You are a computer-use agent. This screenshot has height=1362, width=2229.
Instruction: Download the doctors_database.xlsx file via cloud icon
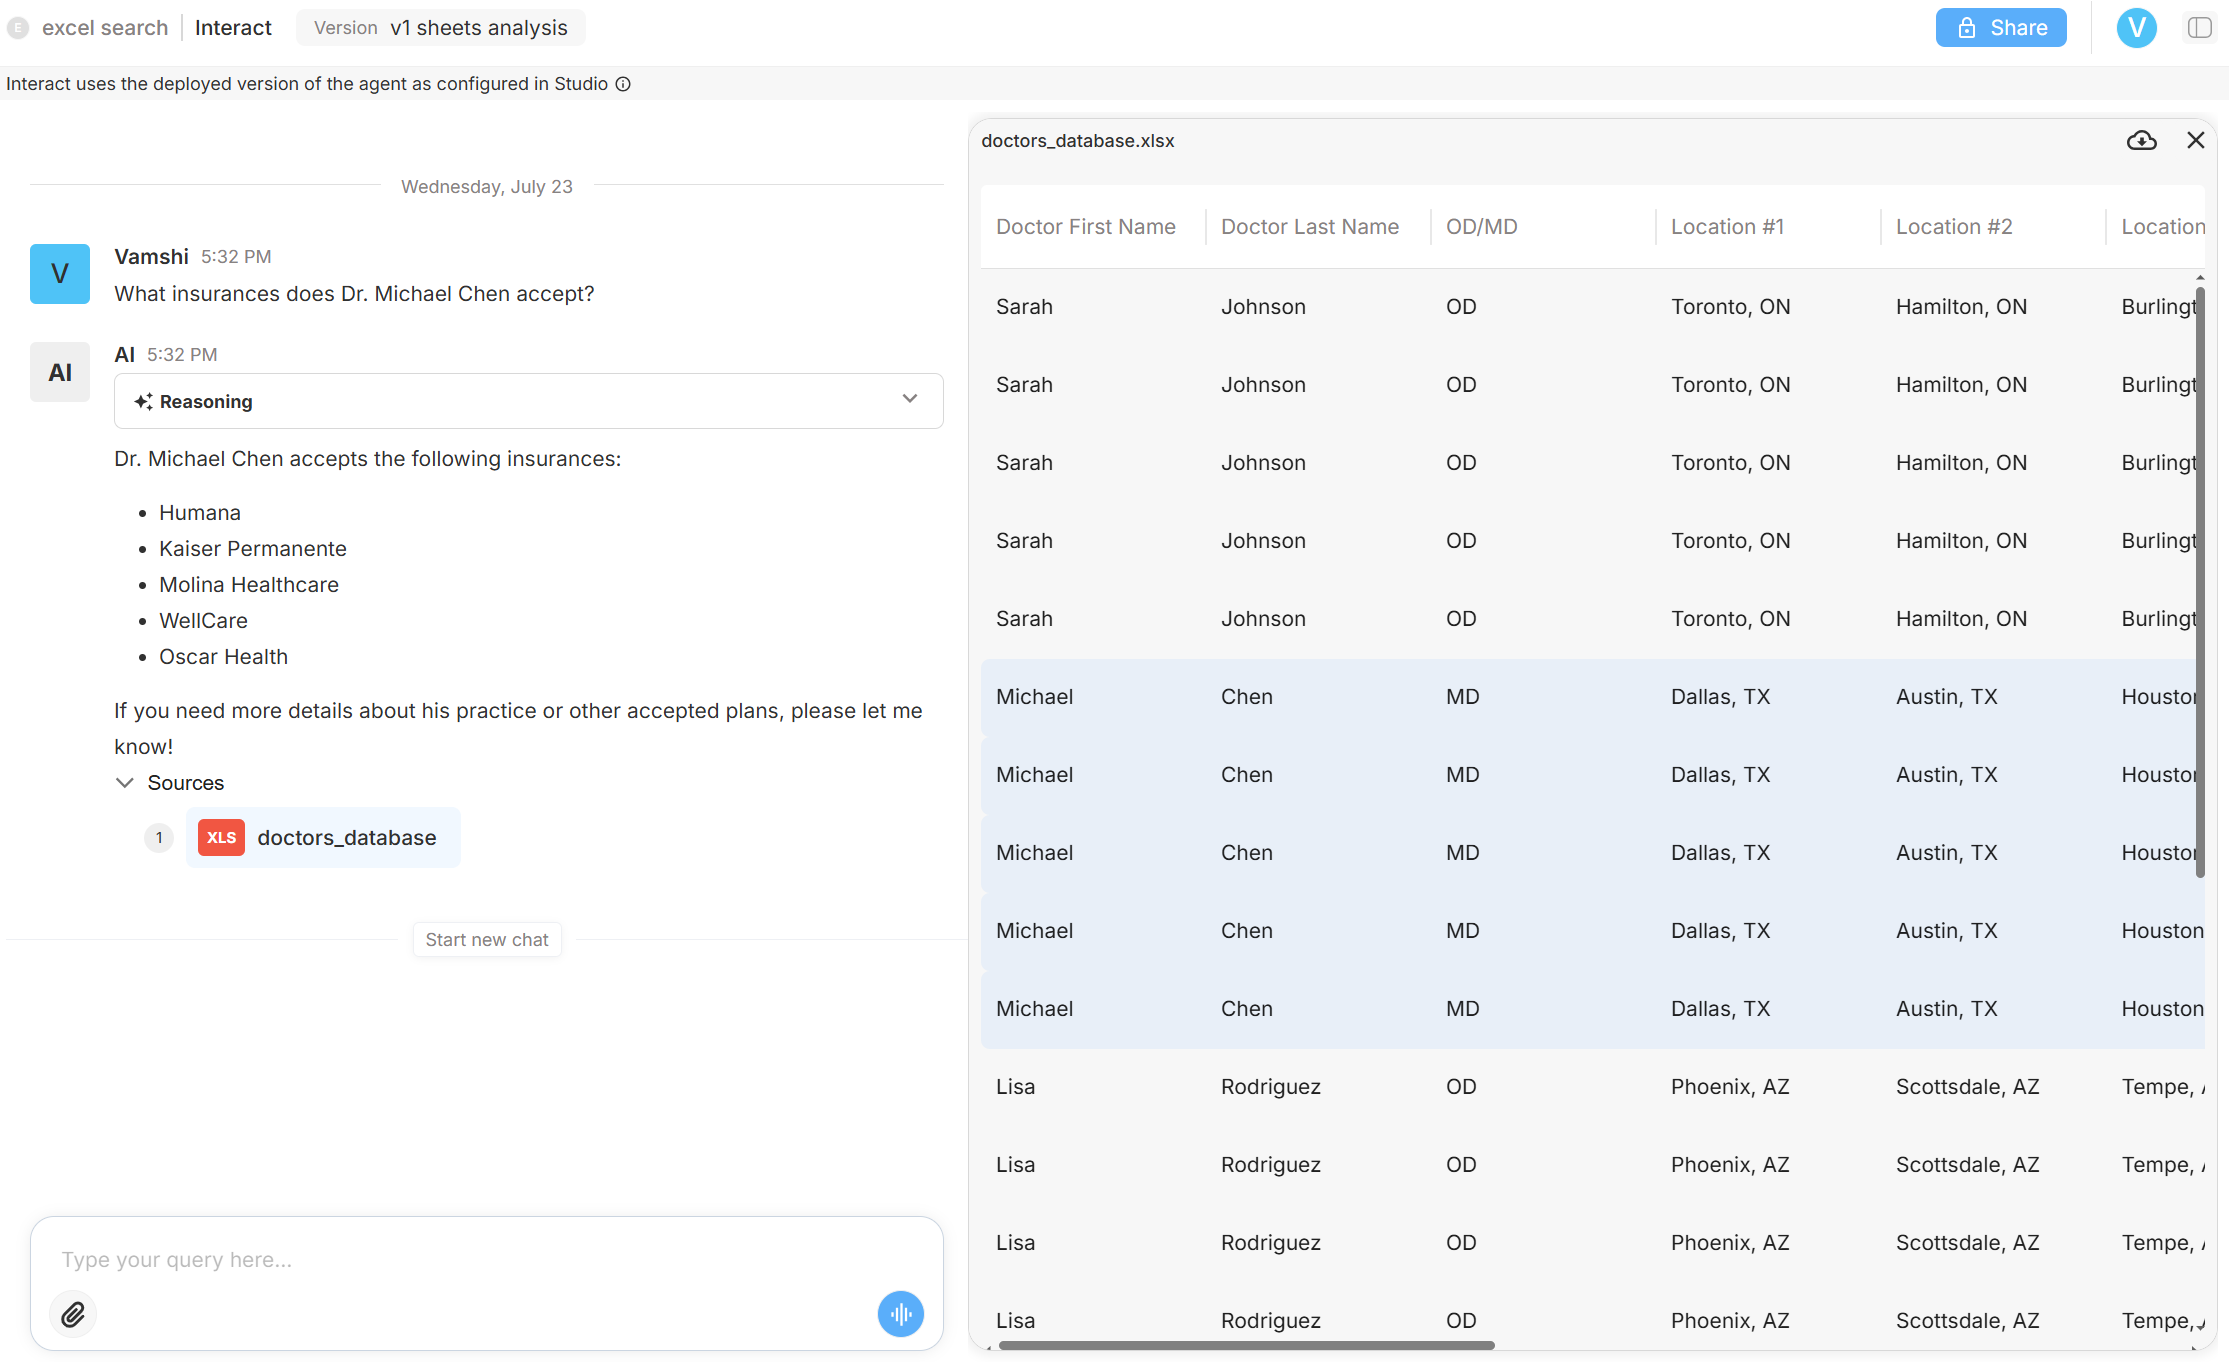2141,141
